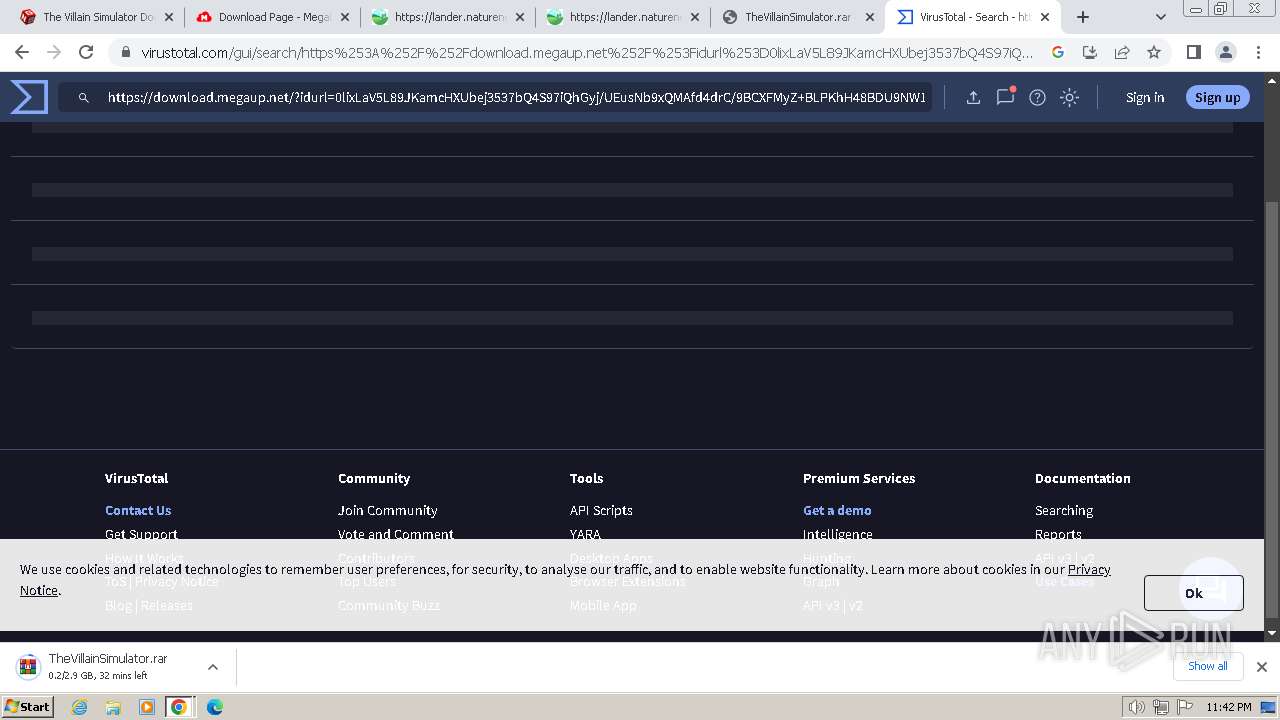
Task: Close the downloads bar
Action: [x=1262, y=667]
